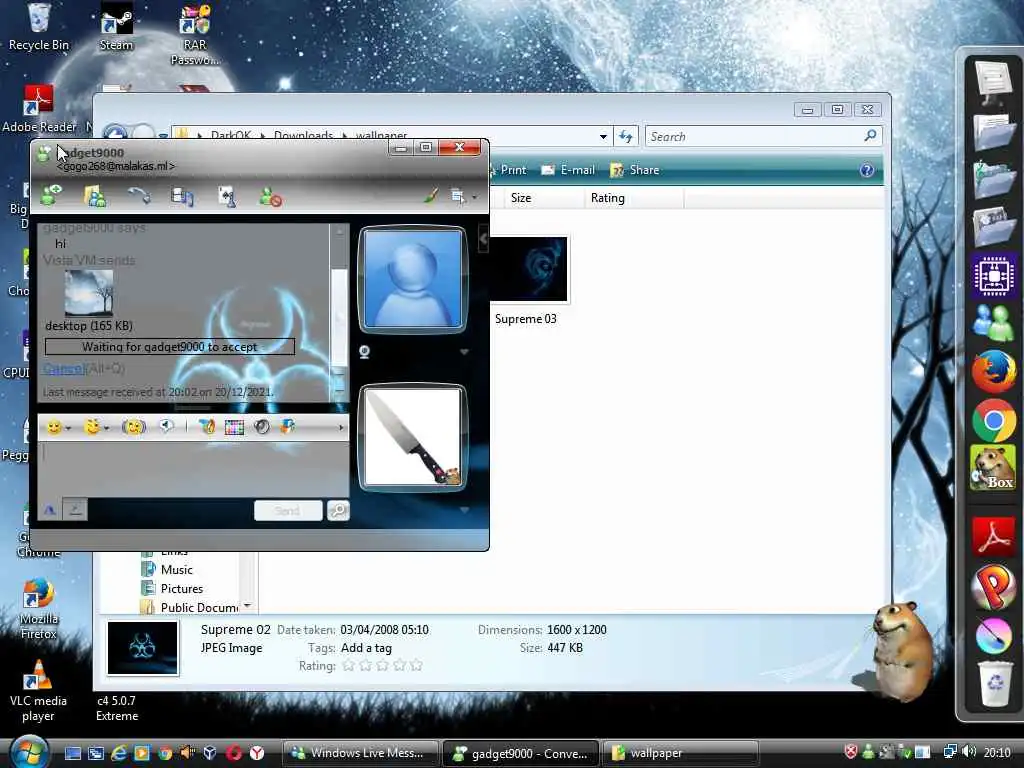The image size is (1024, 768).
Task: Open the show menu icon in conversation toolbar
Action: pos(460,196)
